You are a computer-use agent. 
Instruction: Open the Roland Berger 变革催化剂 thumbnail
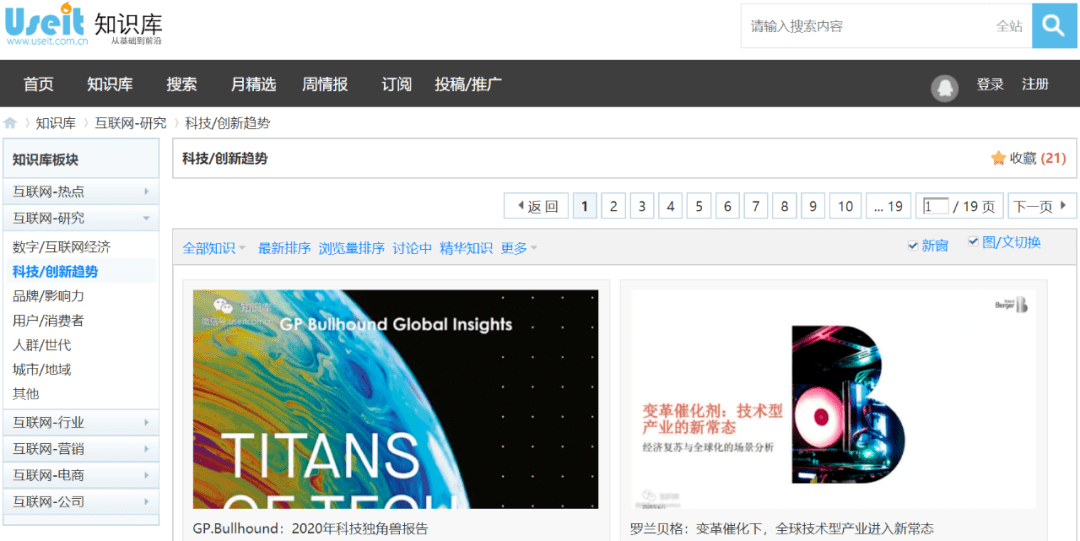pyautogui.click(x=833, y=399)
